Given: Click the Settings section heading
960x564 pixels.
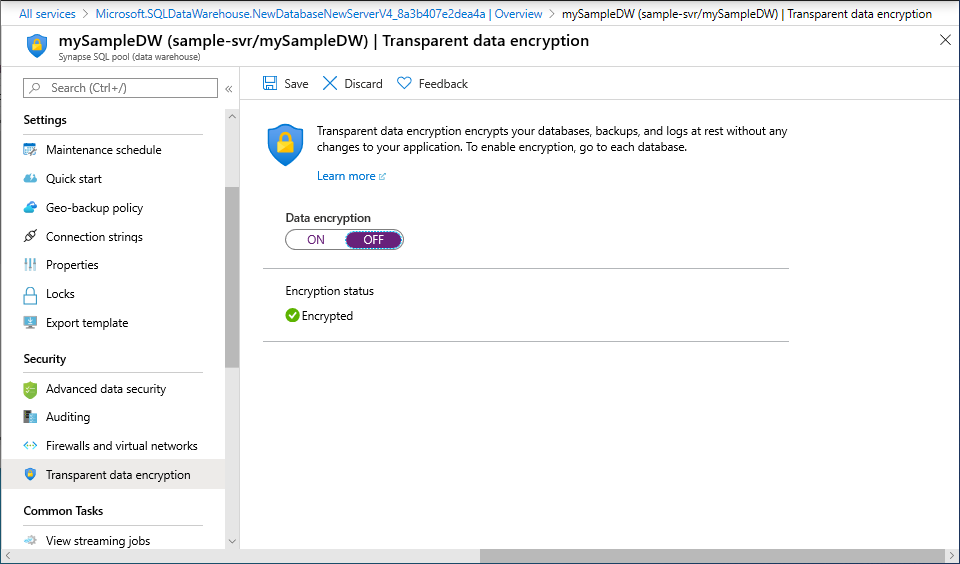Looking at the screenshot, I should pyautogui.click(x=45, y=120).
